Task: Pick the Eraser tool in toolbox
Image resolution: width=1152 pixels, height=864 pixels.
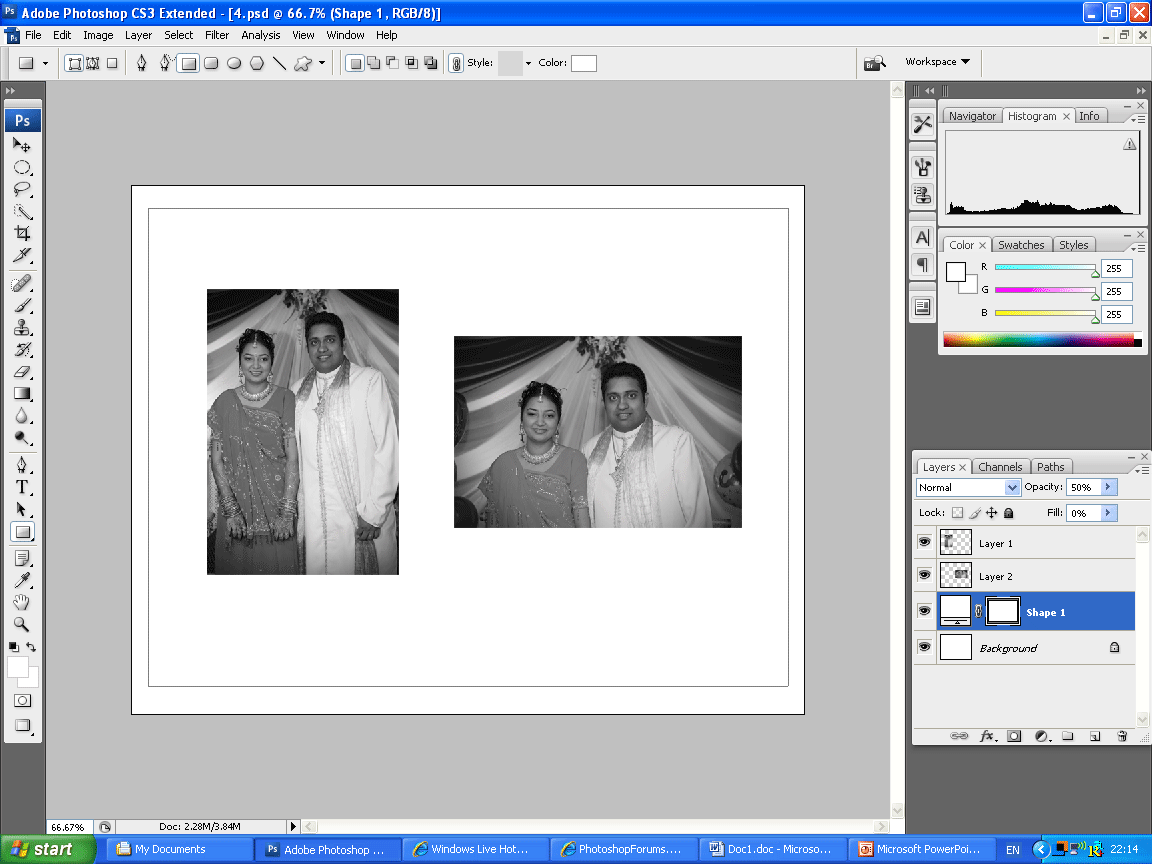Action: click(22, 372)
